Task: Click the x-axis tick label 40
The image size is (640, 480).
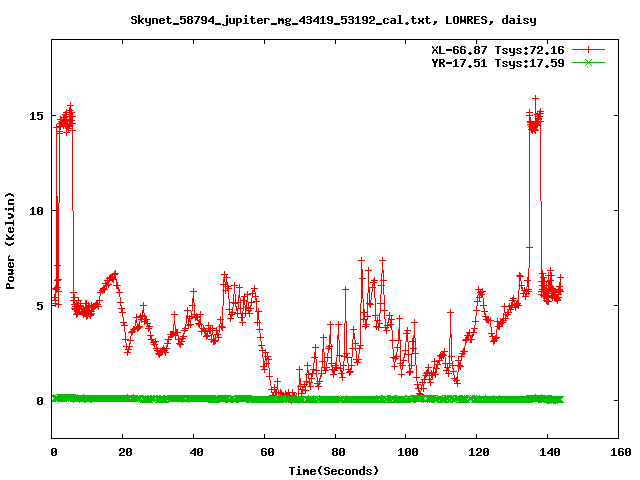Action: 196,452
